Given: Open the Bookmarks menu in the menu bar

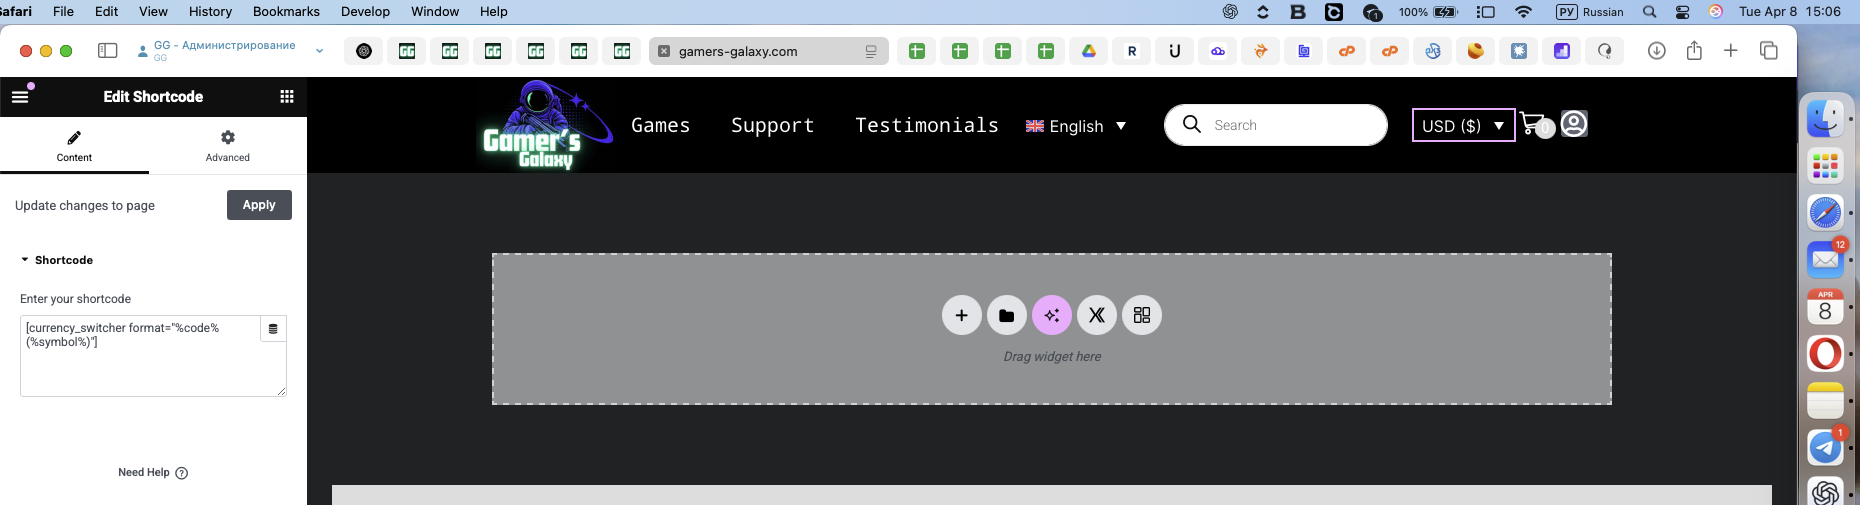Looking at the screenshot, I should [286, 12].
